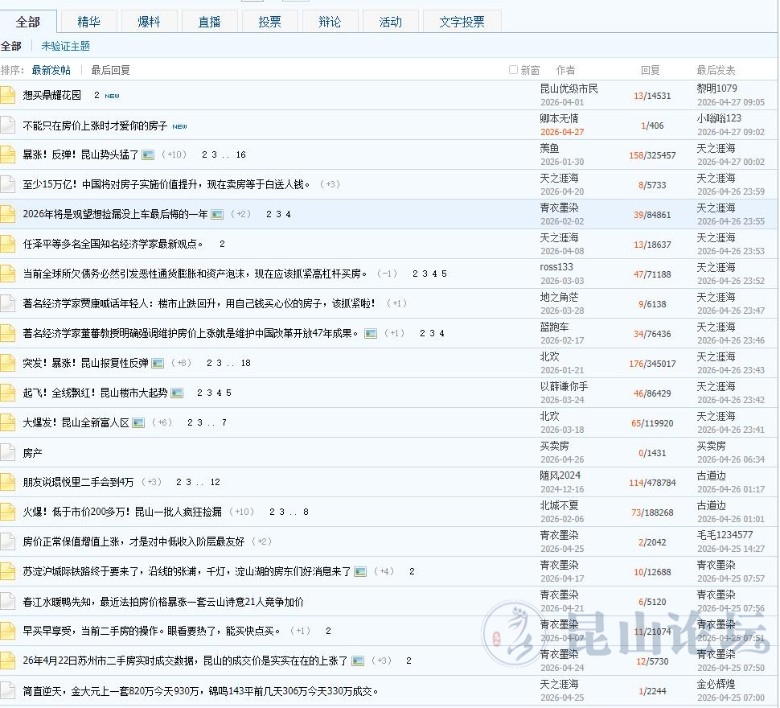Open author profile 昆山优级市民
The width and height of the screenshot is (780, 708).
[568, 89]
